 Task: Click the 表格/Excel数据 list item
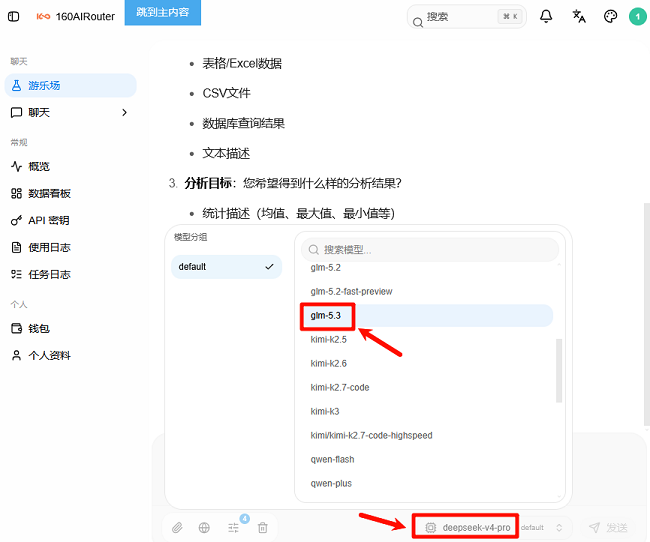point(242,63)
